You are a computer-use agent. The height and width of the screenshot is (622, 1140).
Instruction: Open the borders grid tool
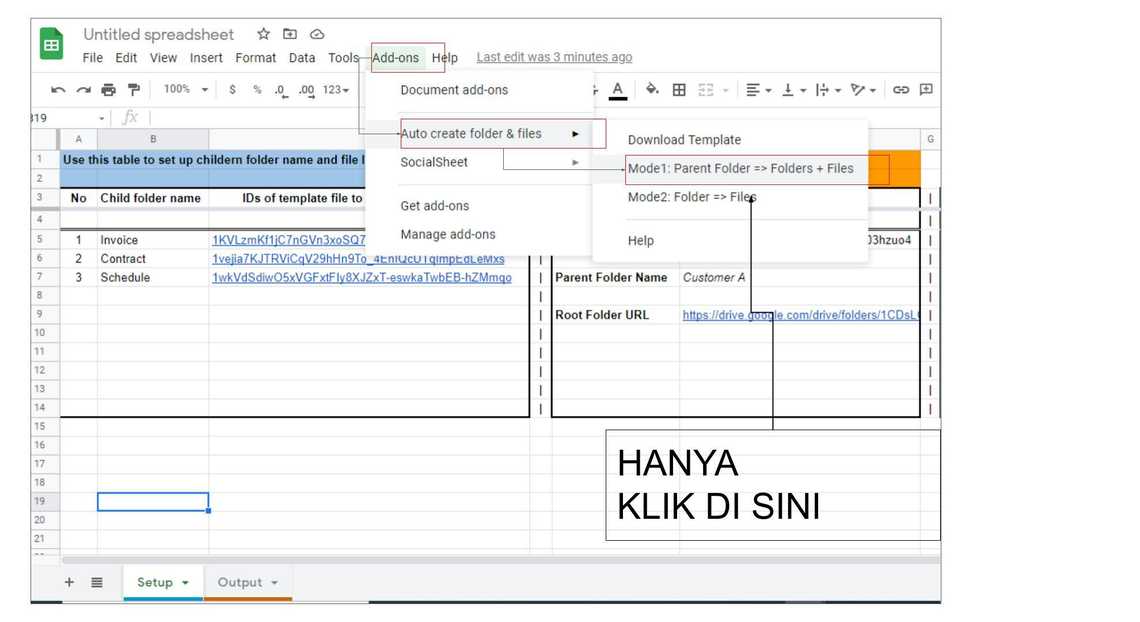[679, 90]
